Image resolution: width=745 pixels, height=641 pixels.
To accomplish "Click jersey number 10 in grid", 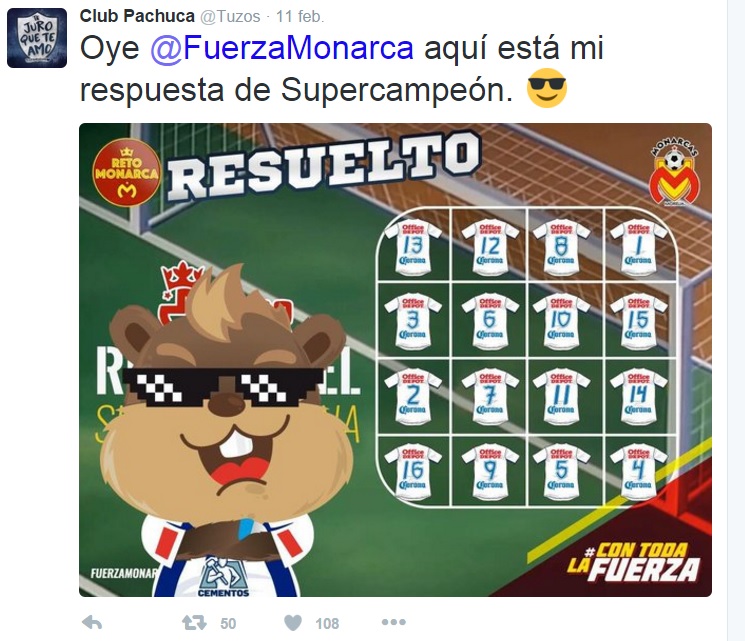I will tap(561, 321).
